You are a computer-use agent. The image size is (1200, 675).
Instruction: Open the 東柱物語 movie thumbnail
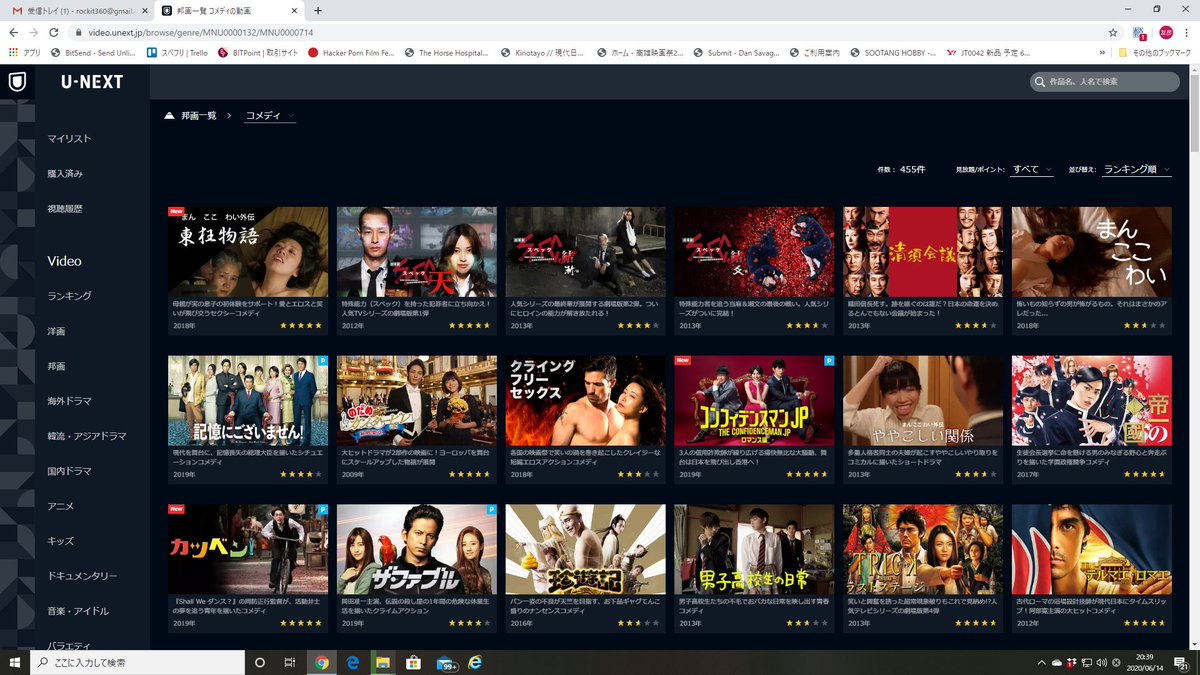[x=248, y=251]
